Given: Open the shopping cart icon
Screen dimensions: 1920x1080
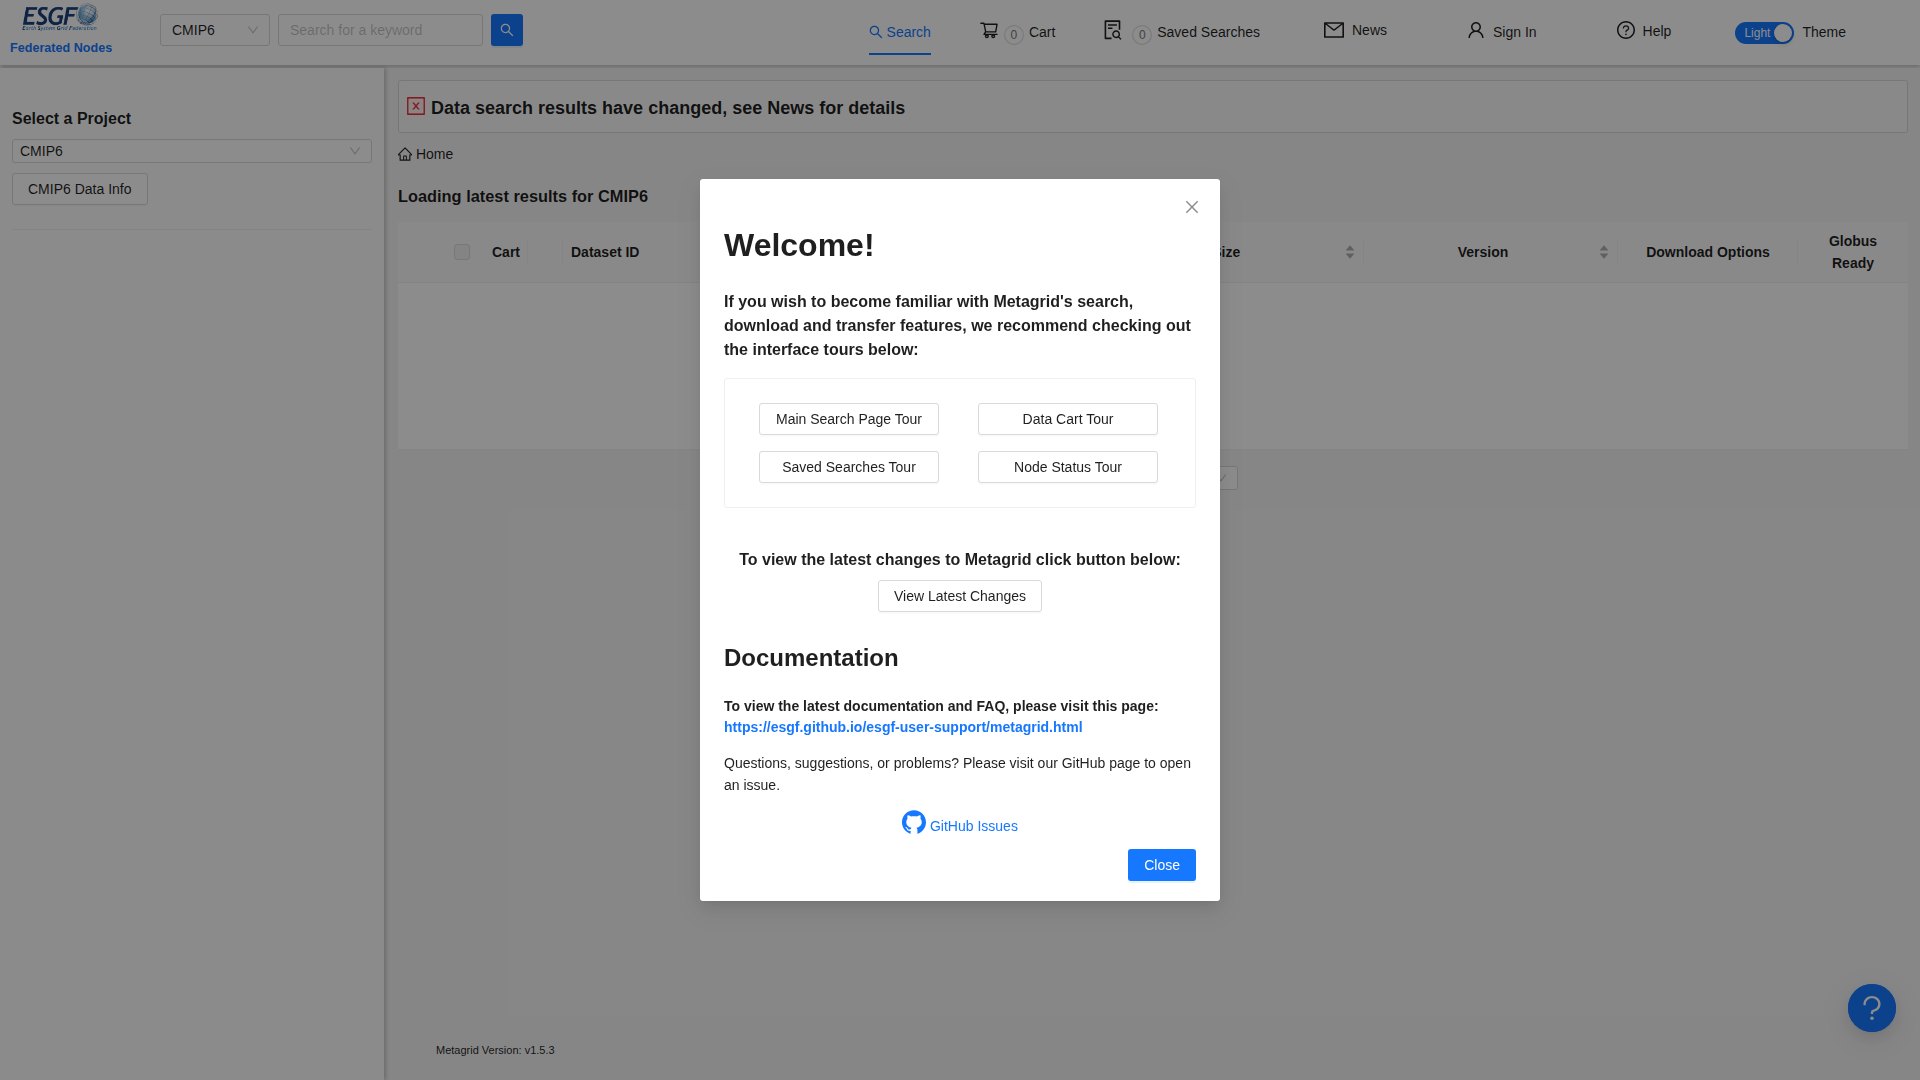Looking at the screenshot, I should click(x=989, y=30).
